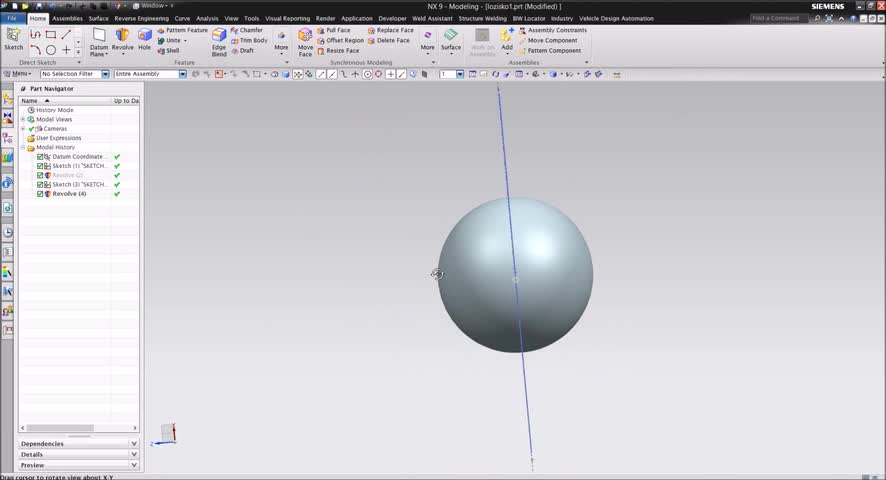Click Move Component button
The image size is (886, 480).
pyautogui.click(x=548, y=40)
